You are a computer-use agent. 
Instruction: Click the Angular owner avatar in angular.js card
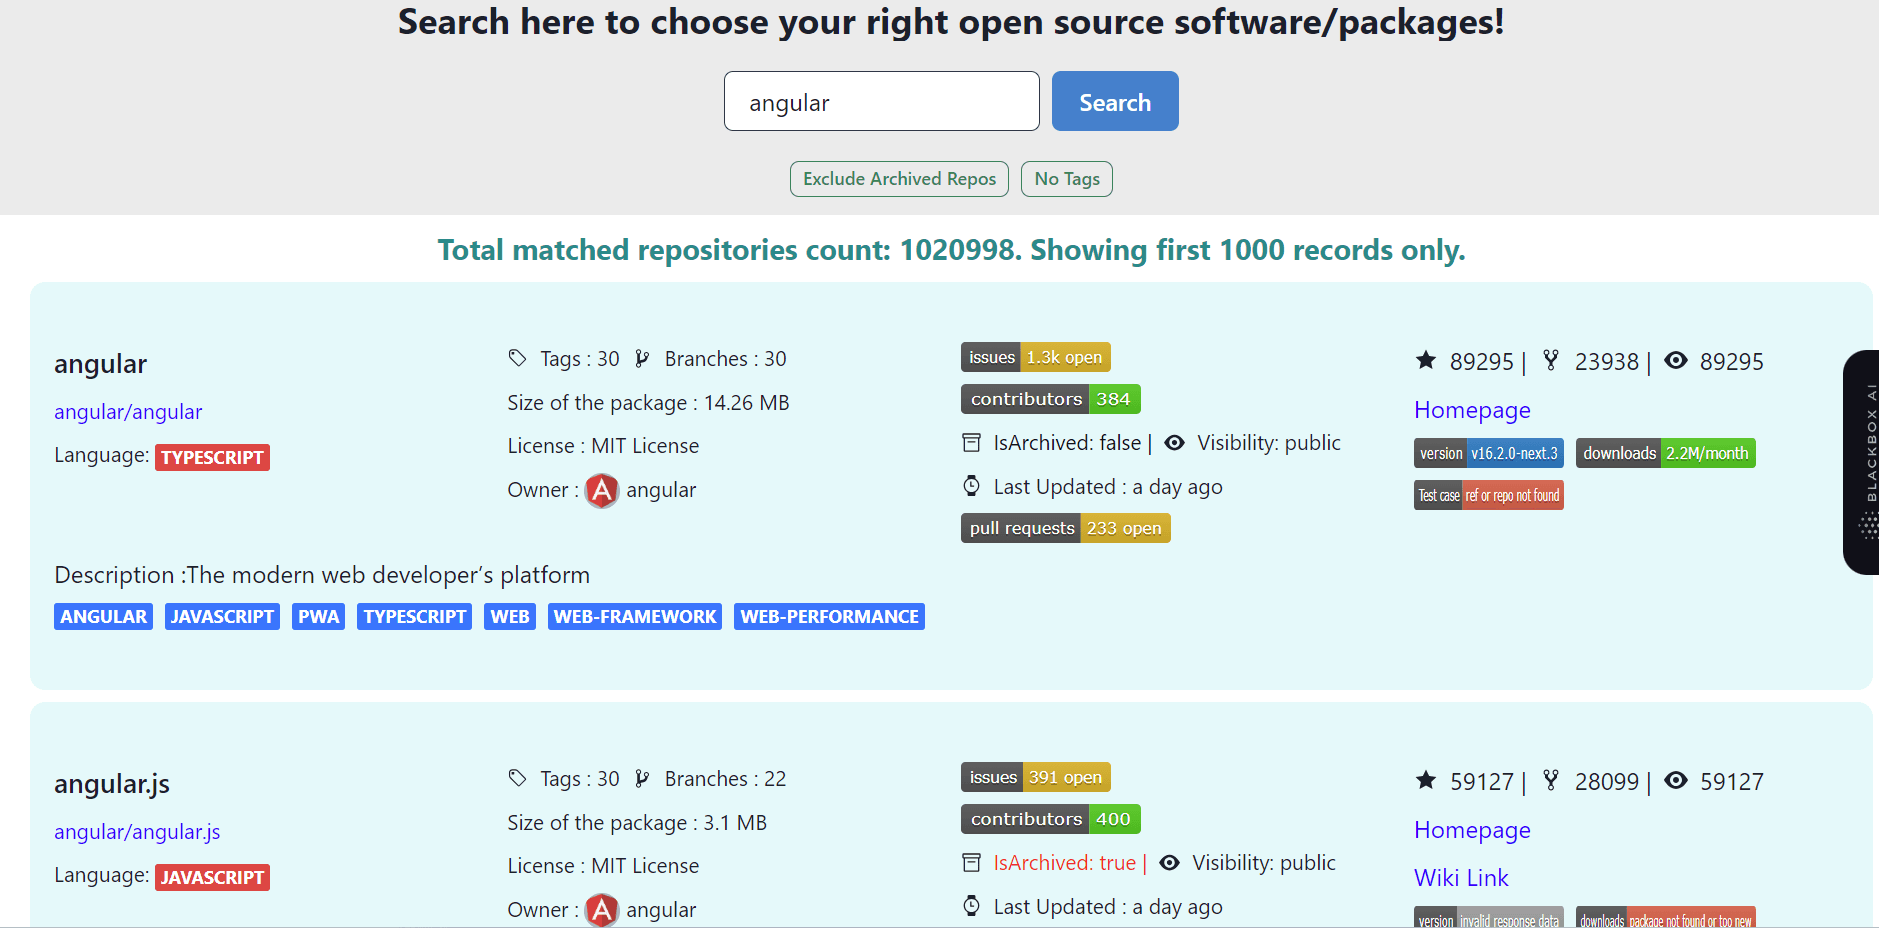coord(601,910)
